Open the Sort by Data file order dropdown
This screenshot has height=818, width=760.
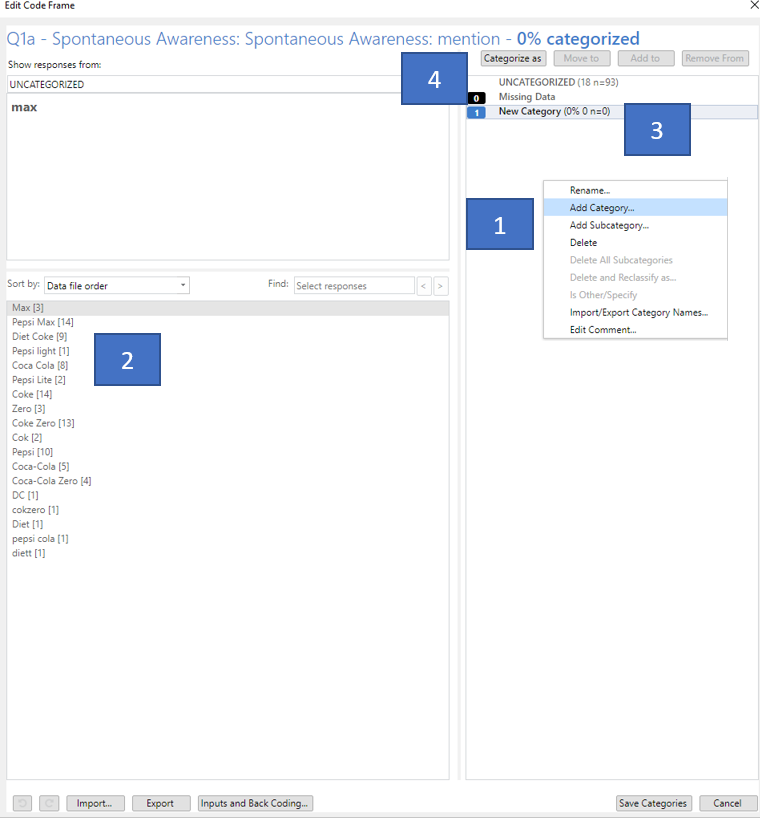117,285
